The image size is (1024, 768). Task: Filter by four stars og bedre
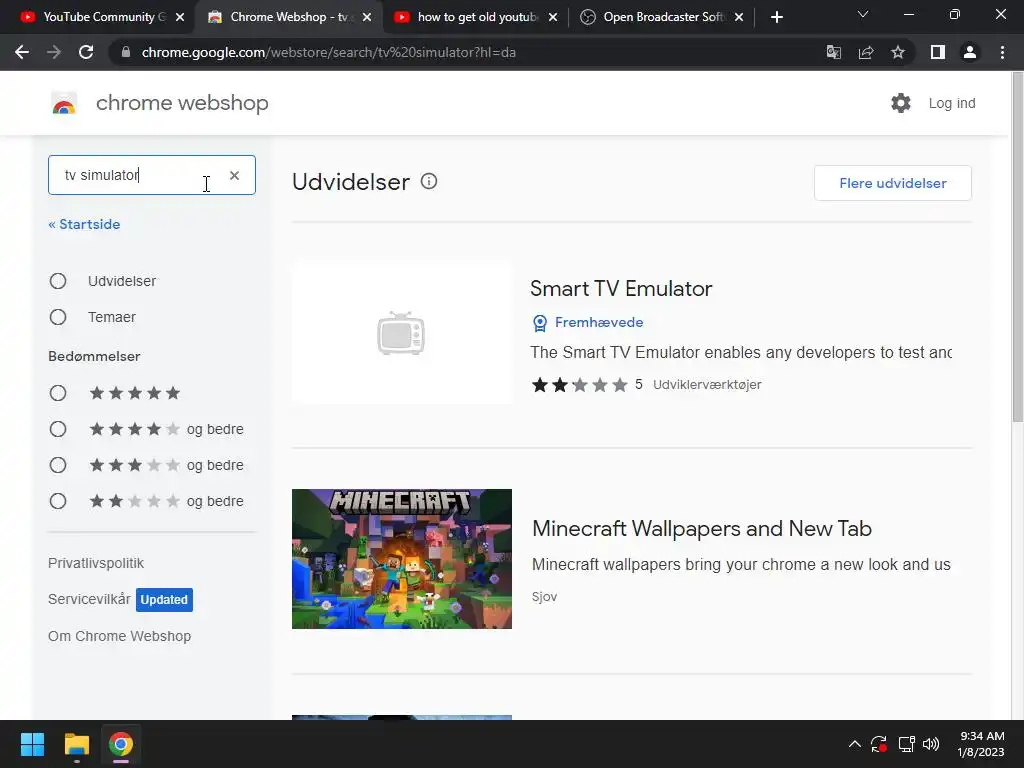click(58, 429)
